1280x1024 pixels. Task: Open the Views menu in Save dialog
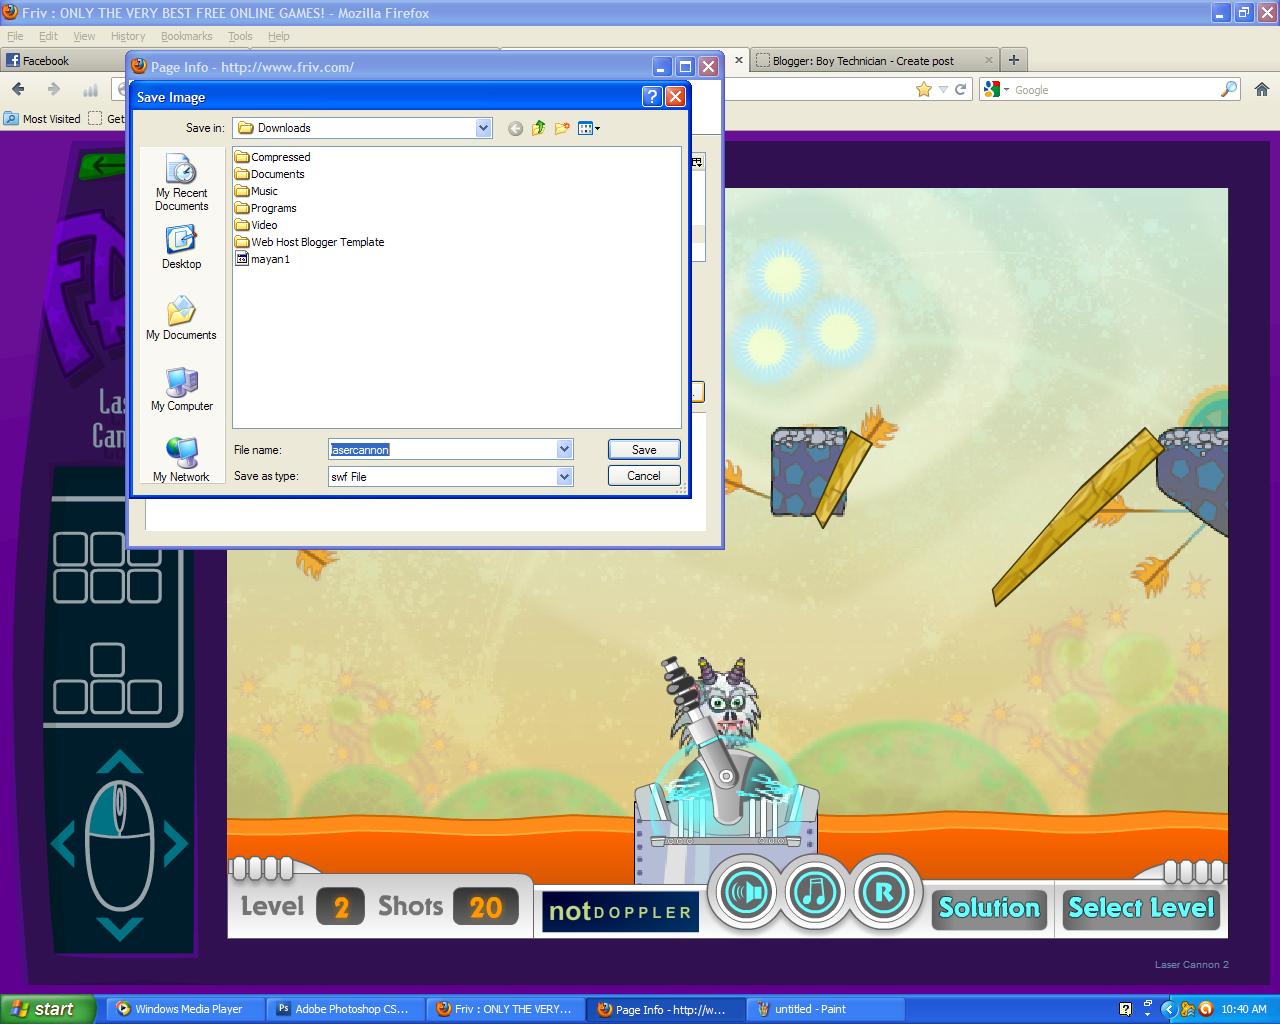(589, 128)
